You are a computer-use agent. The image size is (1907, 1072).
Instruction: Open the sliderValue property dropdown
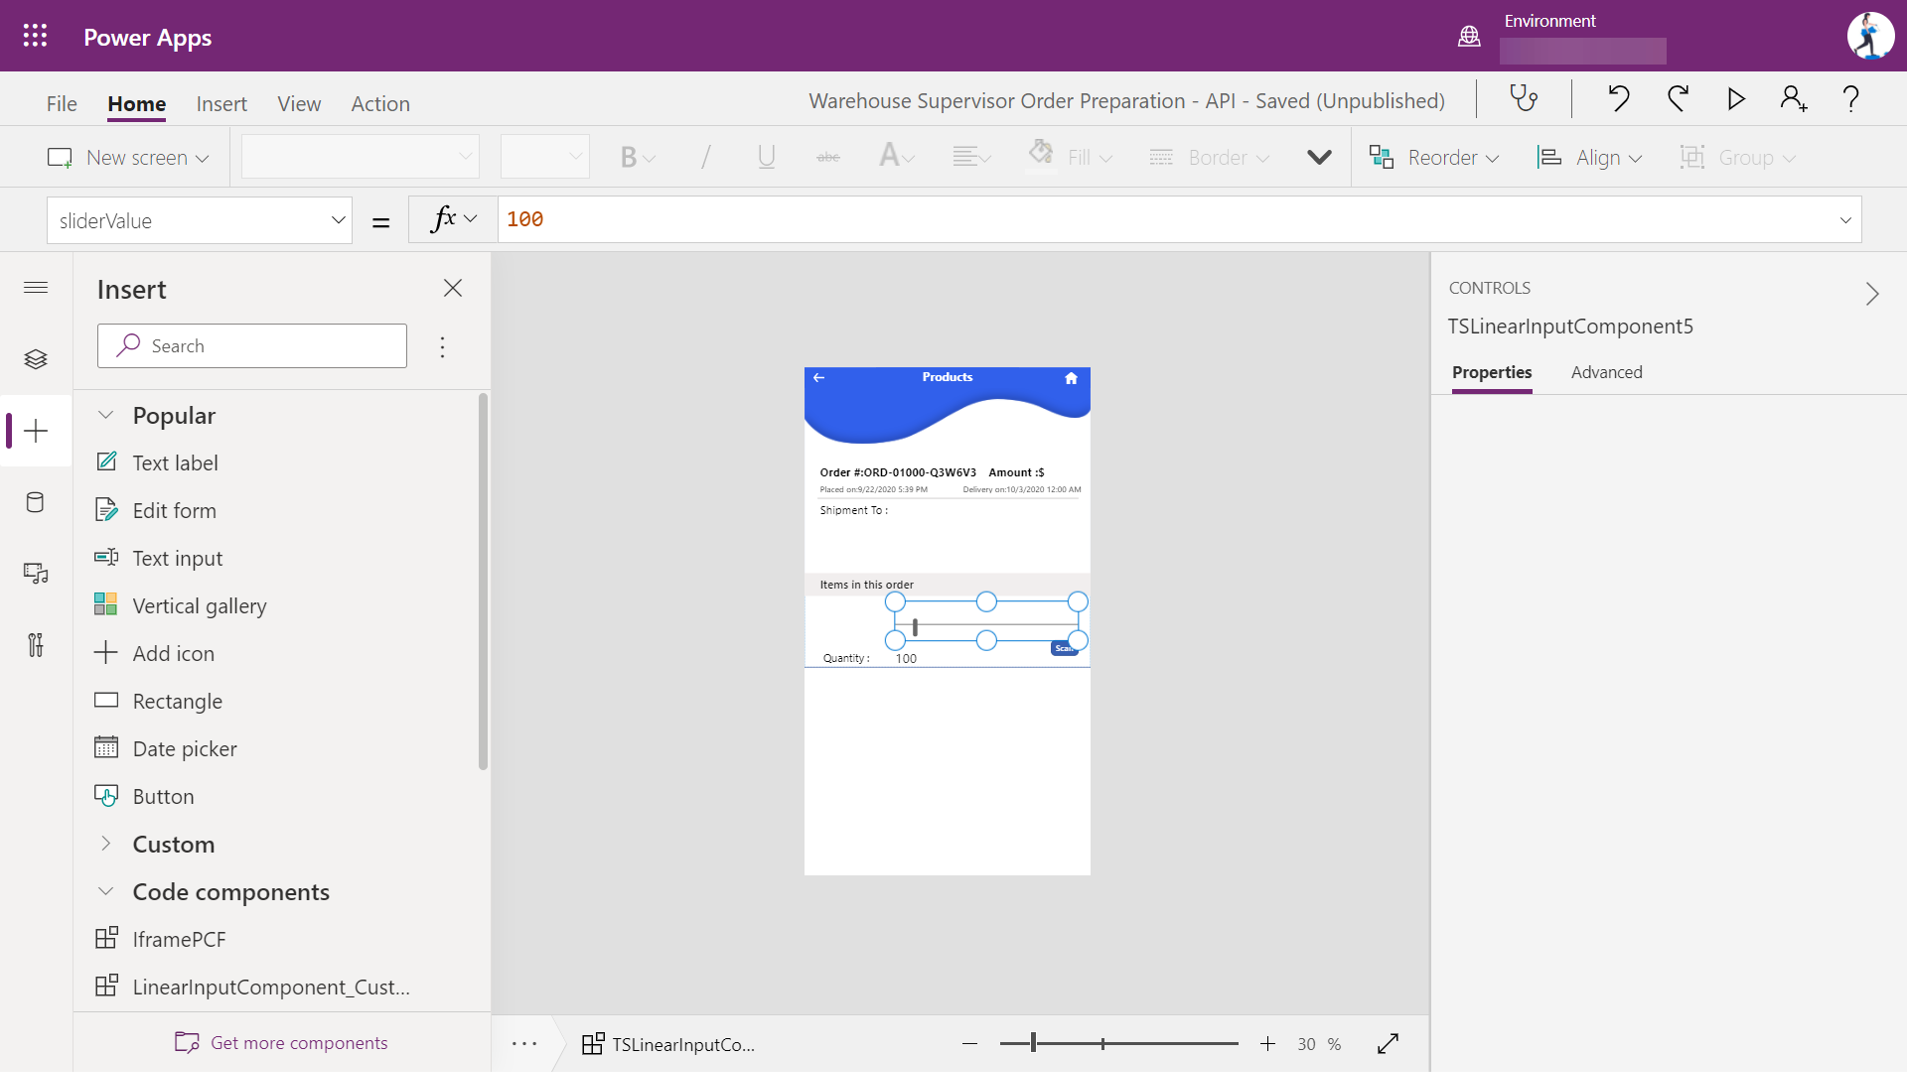click(x=337, y=220)
